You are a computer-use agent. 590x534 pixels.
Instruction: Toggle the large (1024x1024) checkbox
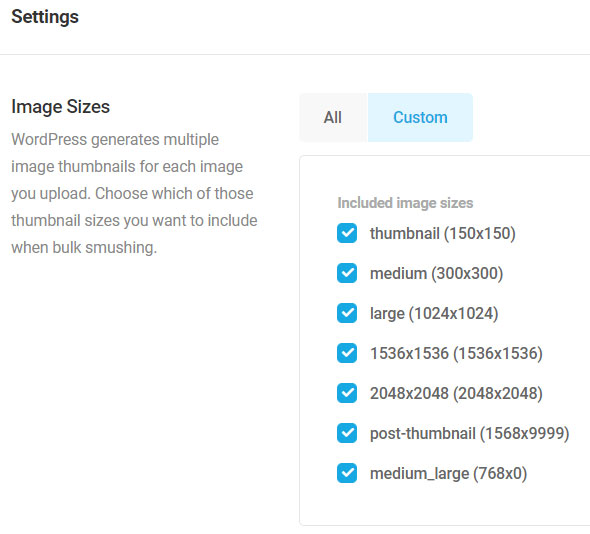pos(347,313)
